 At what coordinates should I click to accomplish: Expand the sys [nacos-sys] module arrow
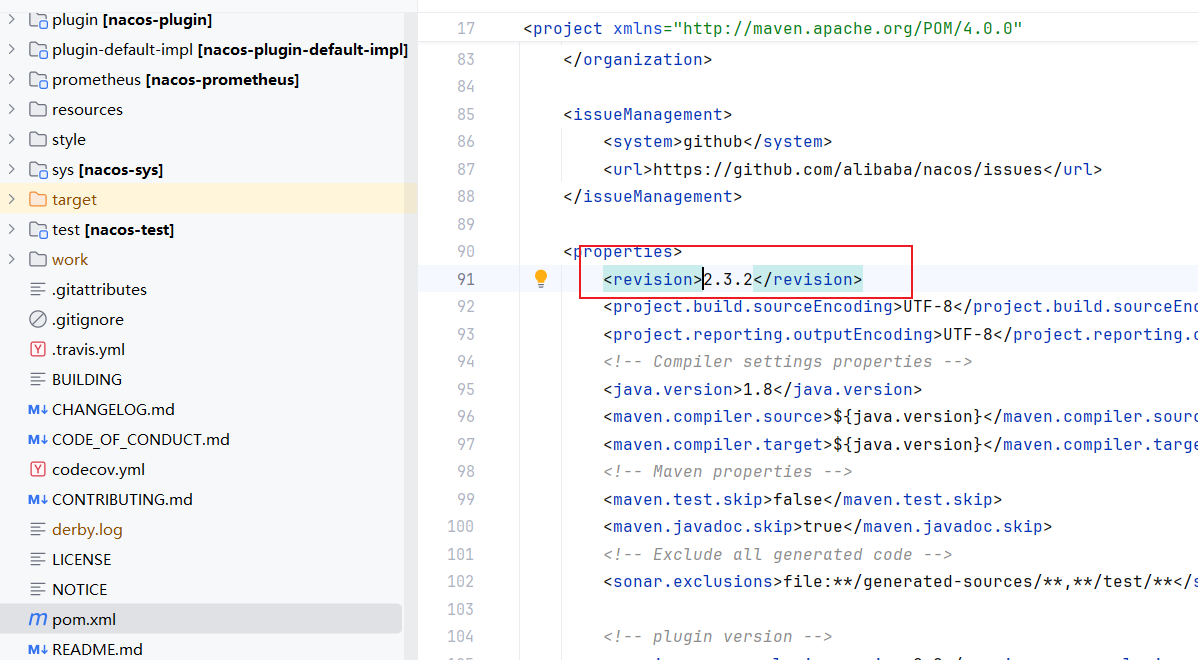click(x=12, y=169)
